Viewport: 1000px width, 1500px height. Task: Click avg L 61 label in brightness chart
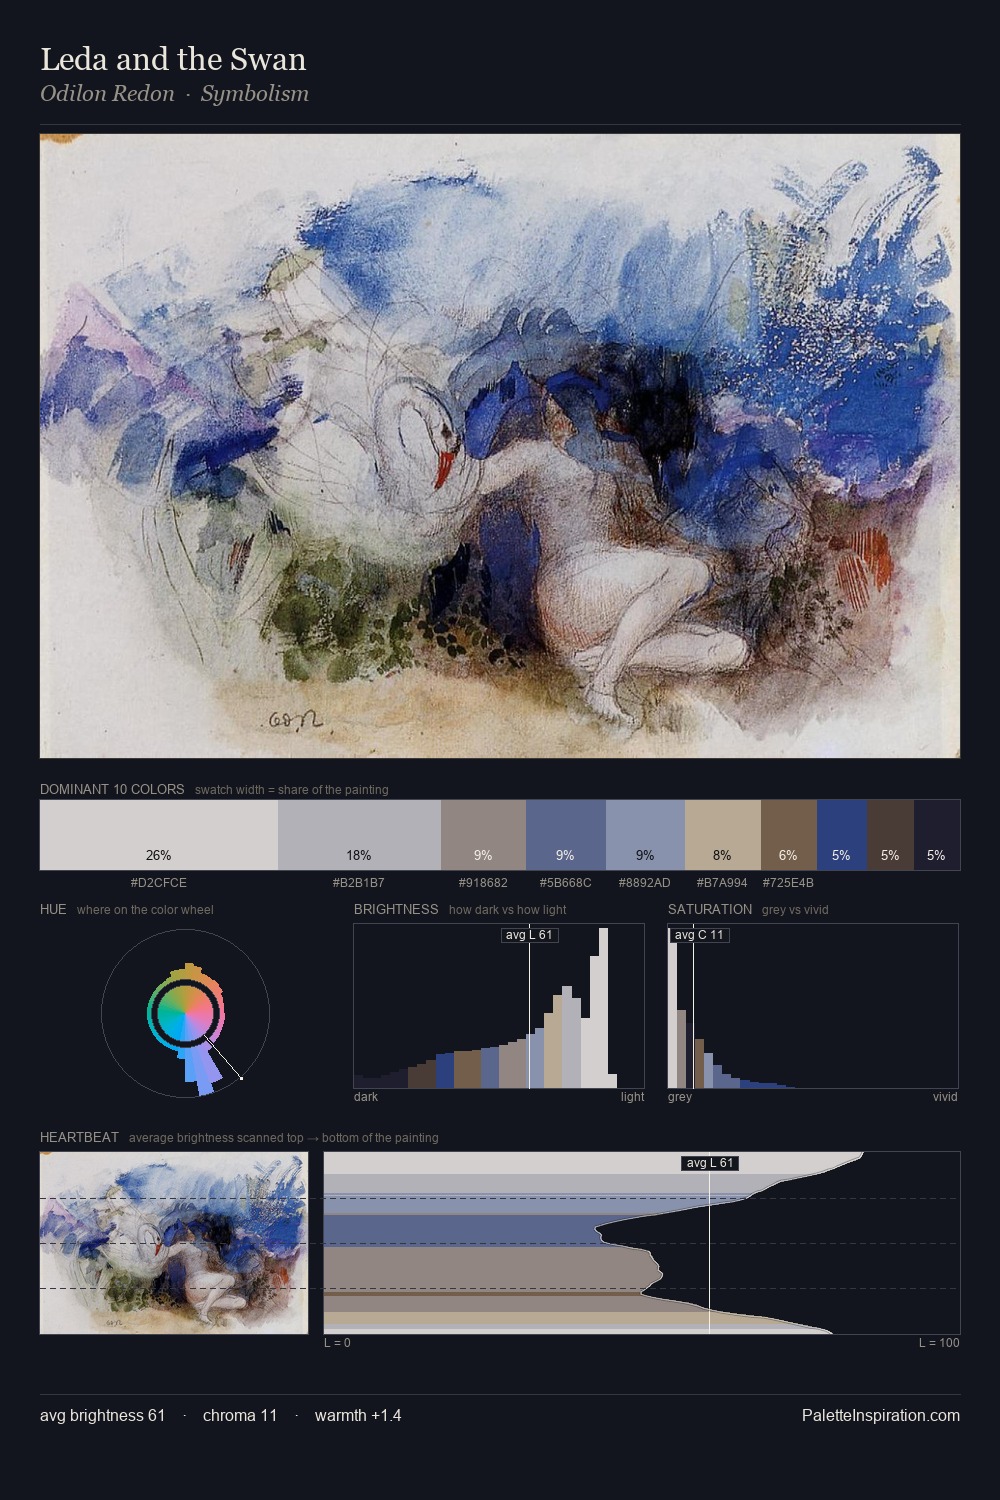529,935
